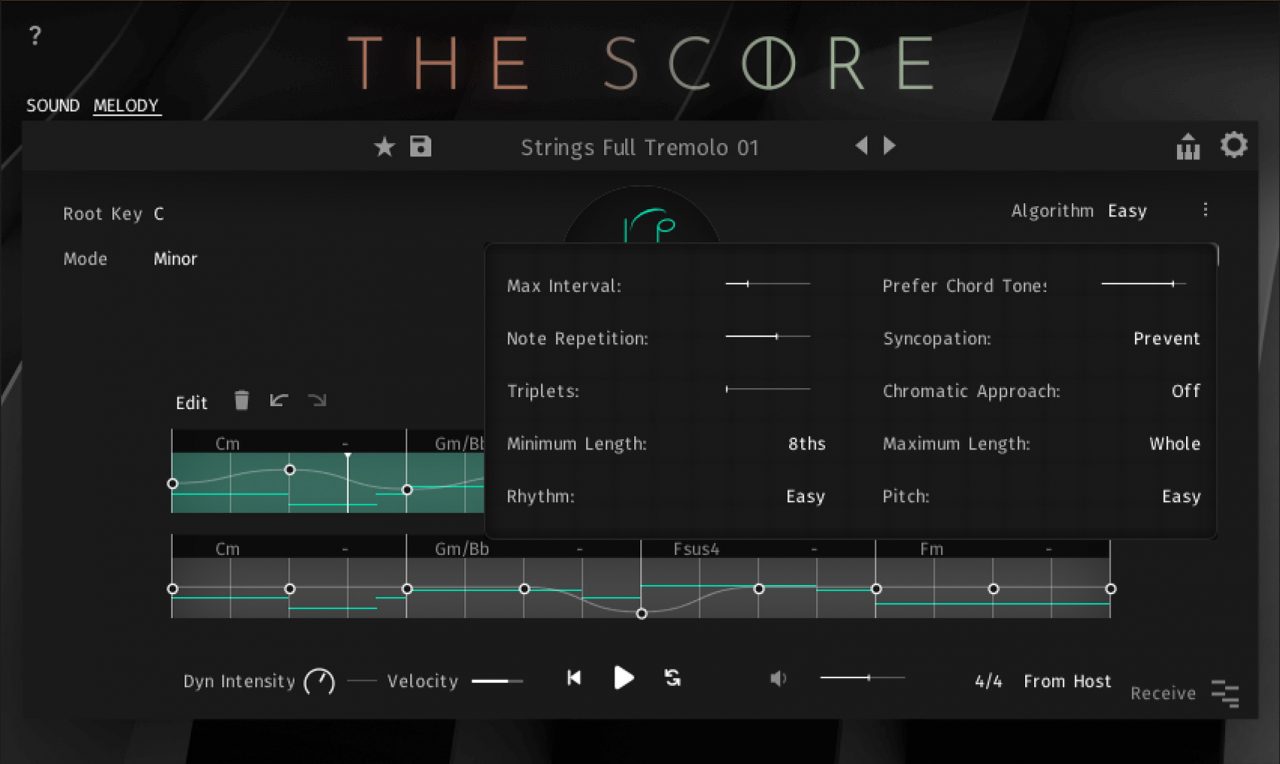Change Minimum Length from 8ths
This screenshot has height=764, width=1280.
807,443
